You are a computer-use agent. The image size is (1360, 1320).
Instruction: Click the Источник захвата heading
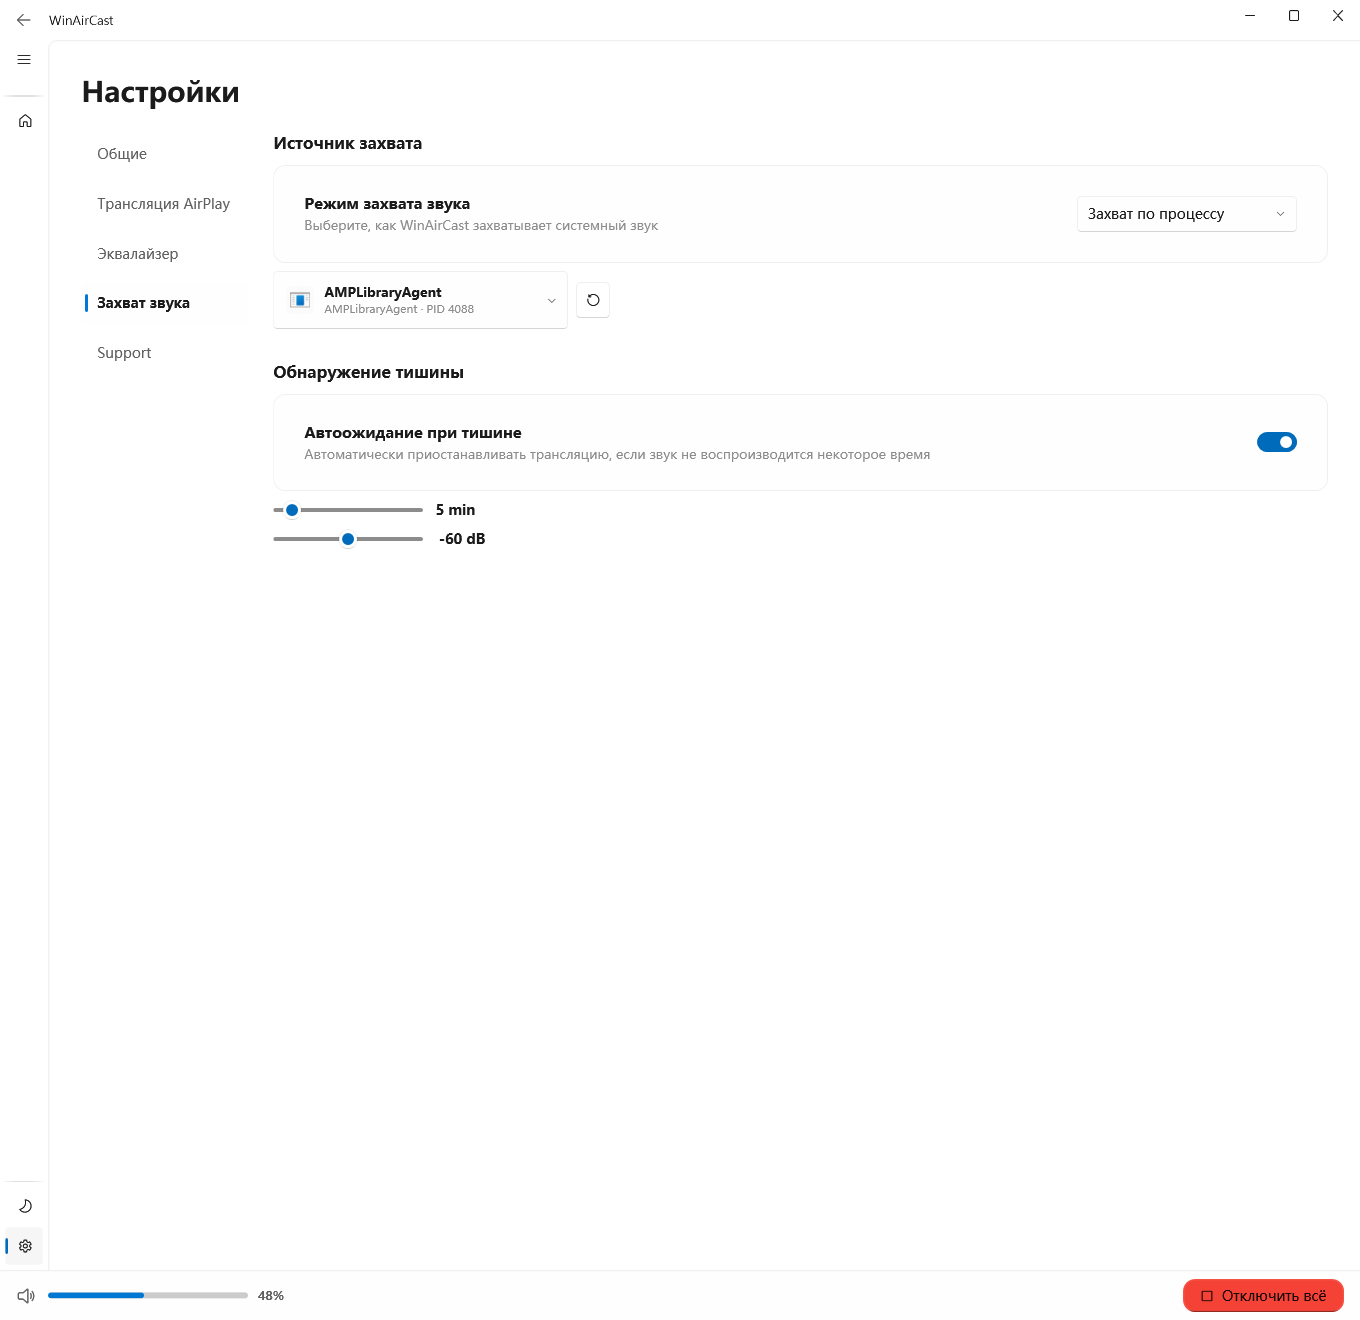coord(348,143)
